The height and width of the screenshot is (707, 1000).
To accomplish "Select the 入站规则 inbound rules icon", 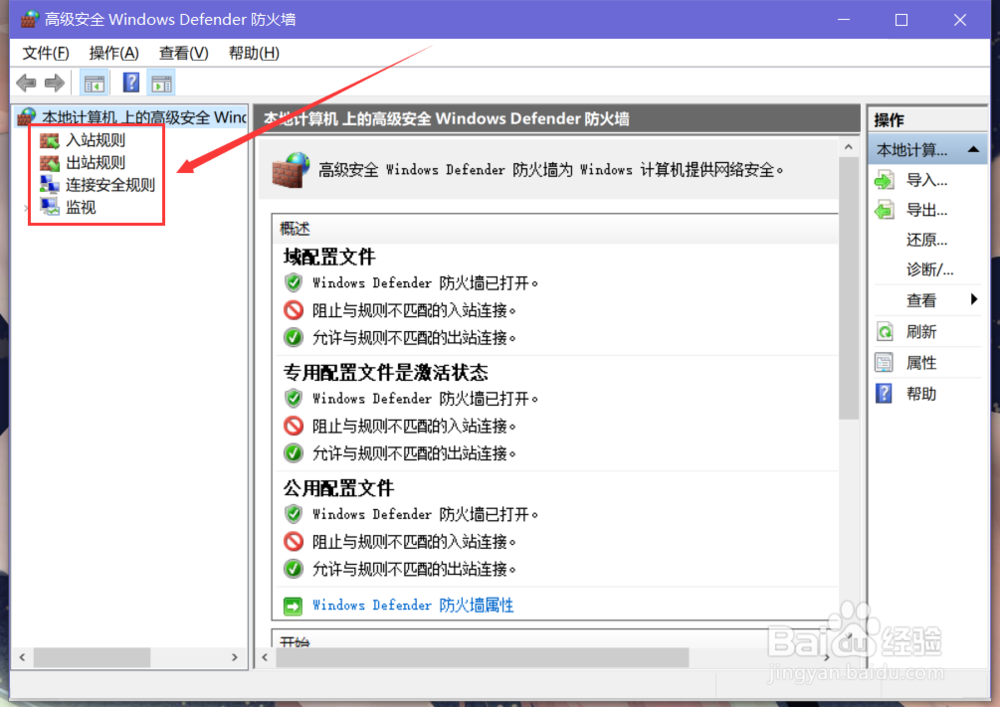I will pos(49,140).
